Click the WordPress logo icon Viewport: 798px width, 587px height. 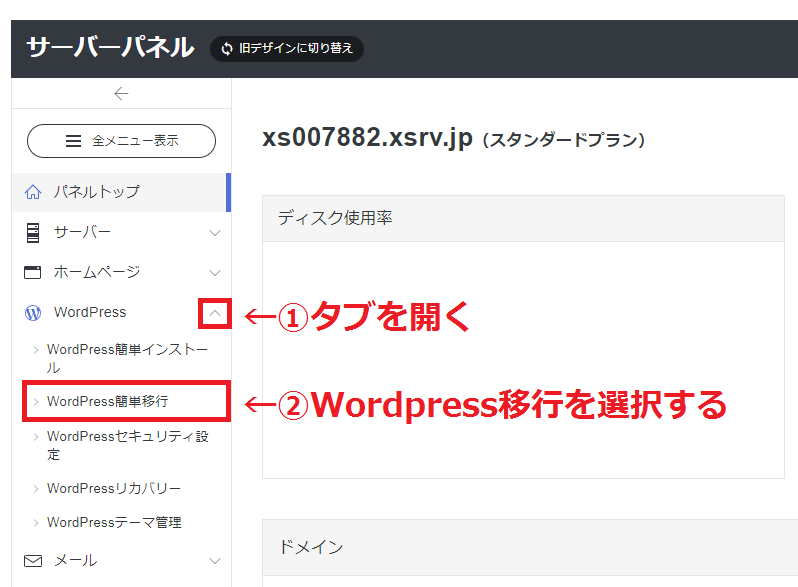click(x=33, y=313)
